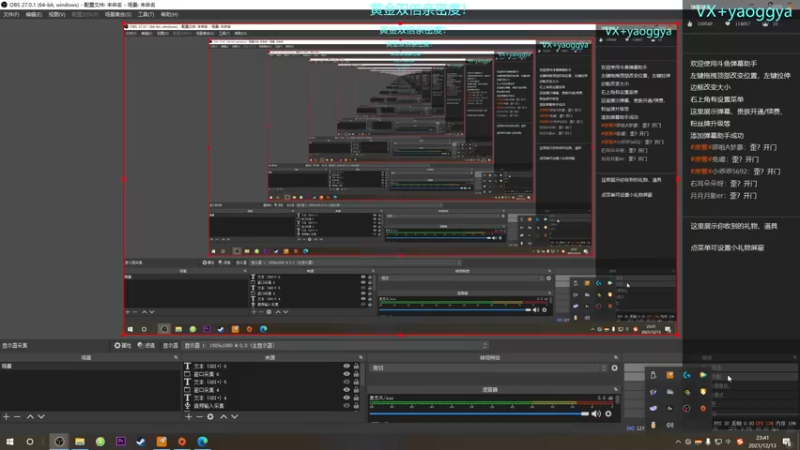800x450 pixels.
Task: Open the 编辑(E) menu
Action: pyautogui.click(x=33, y=14)
